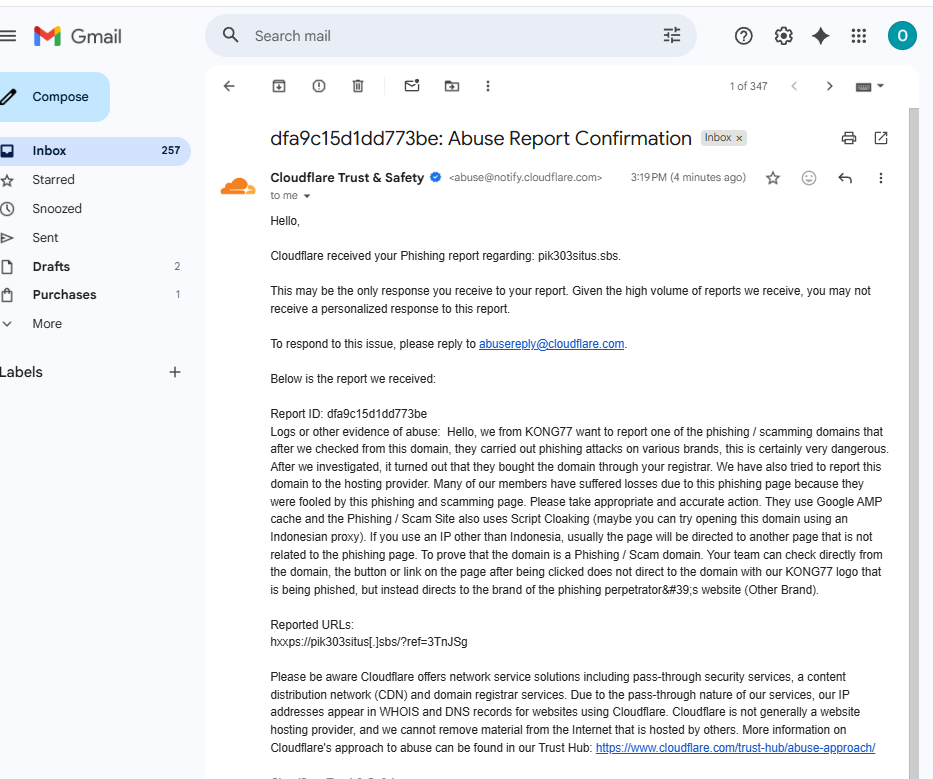Image resolution: width=933 pixels, height=779 pixels.
Task: Delete this email with the trash icon
Action: point(358,86)
